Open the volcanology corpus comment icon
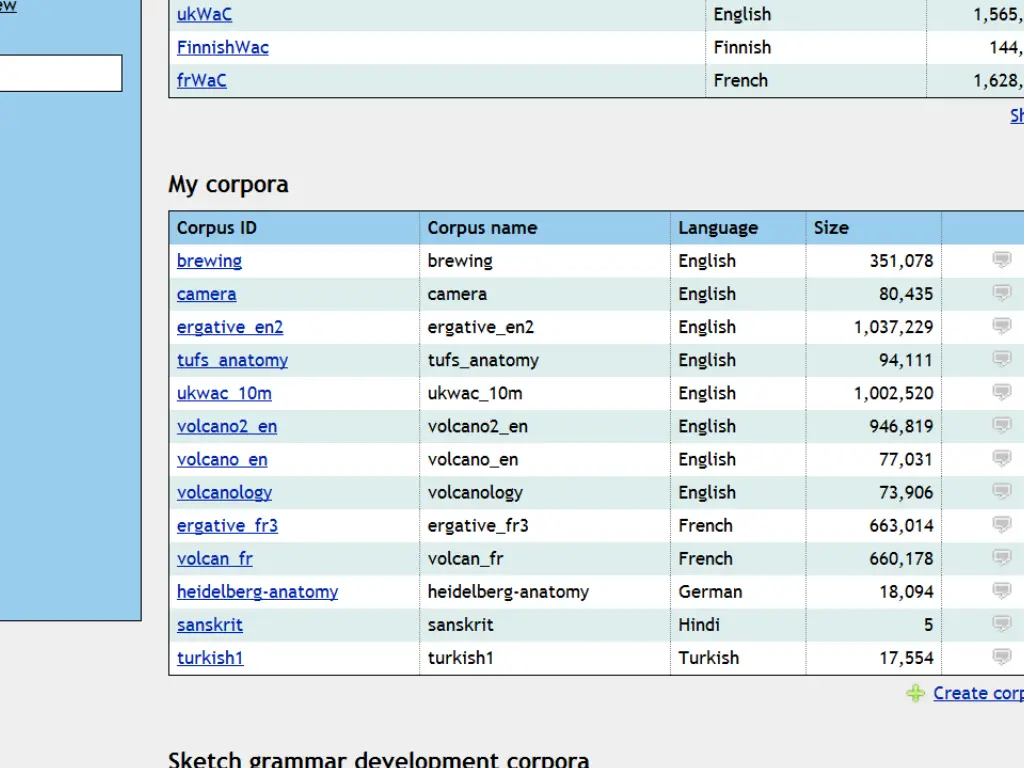This screenshot has height=768, width=1024. pyautogui.click(x=1001, y=491)
